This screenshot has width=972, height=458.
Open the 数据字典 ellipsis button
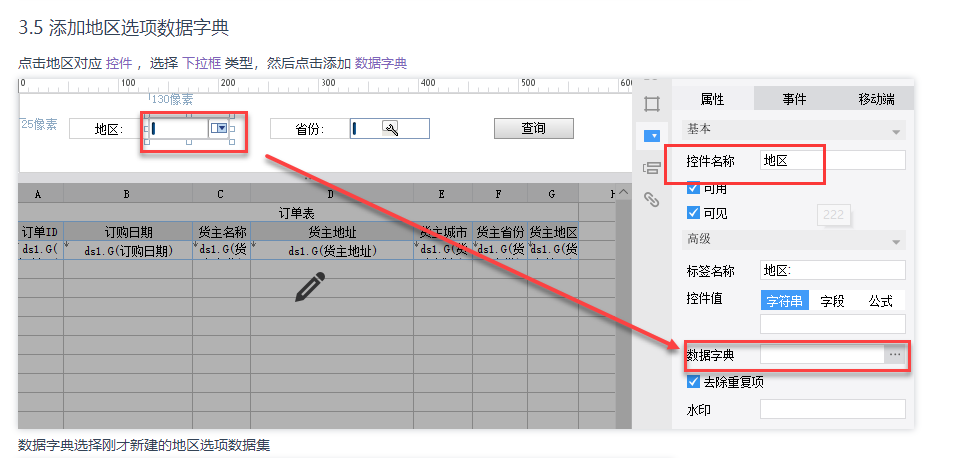click(x=895, y=354)
